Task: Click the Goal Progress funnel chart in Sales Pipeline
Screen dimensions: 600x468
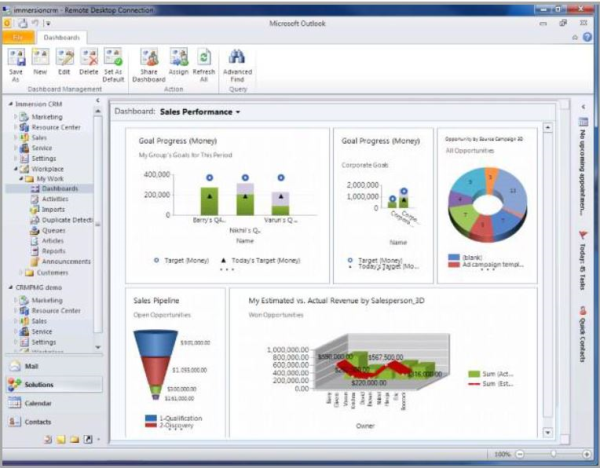Action: tap(155, 365)
